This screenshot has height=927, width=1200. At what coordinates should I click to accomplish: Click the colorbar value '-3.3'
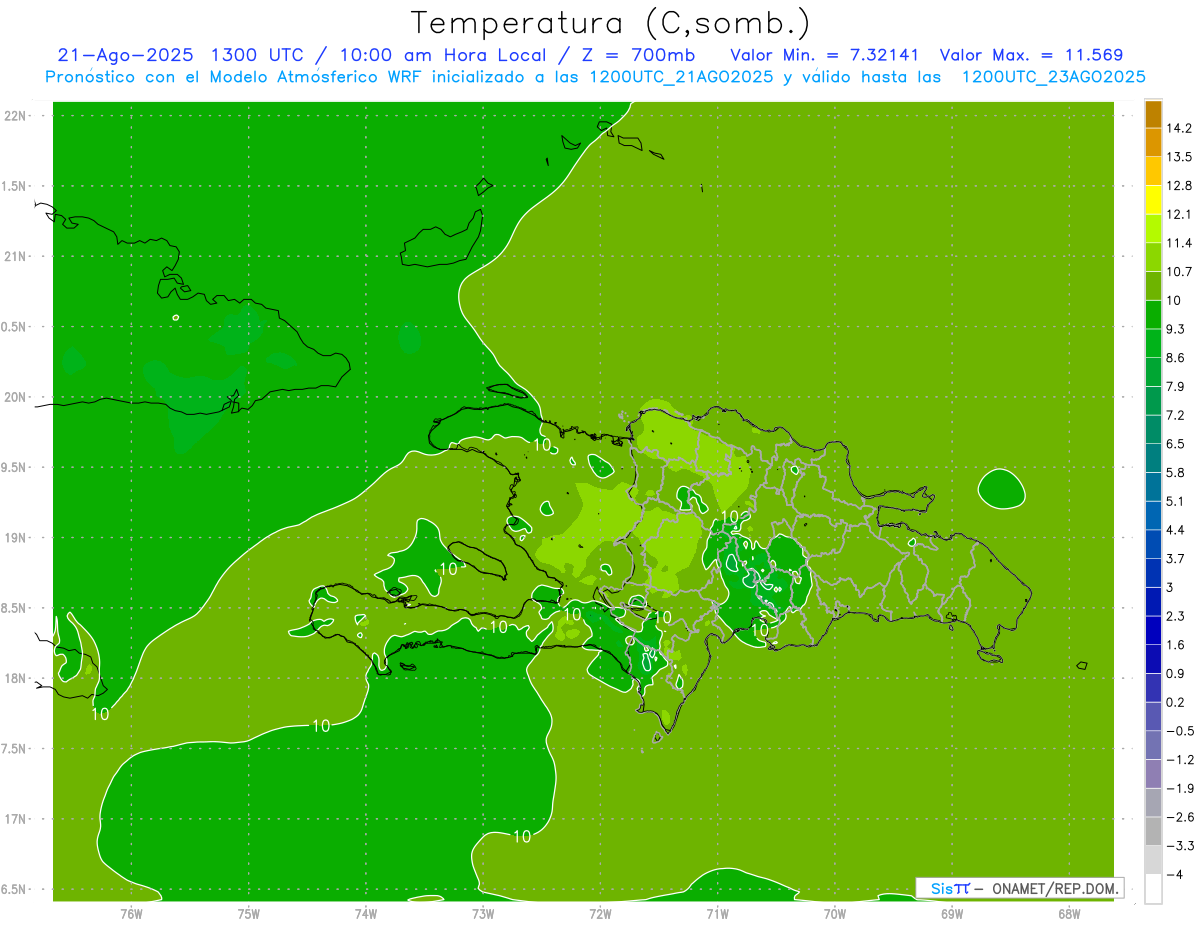click(1180, 845)
